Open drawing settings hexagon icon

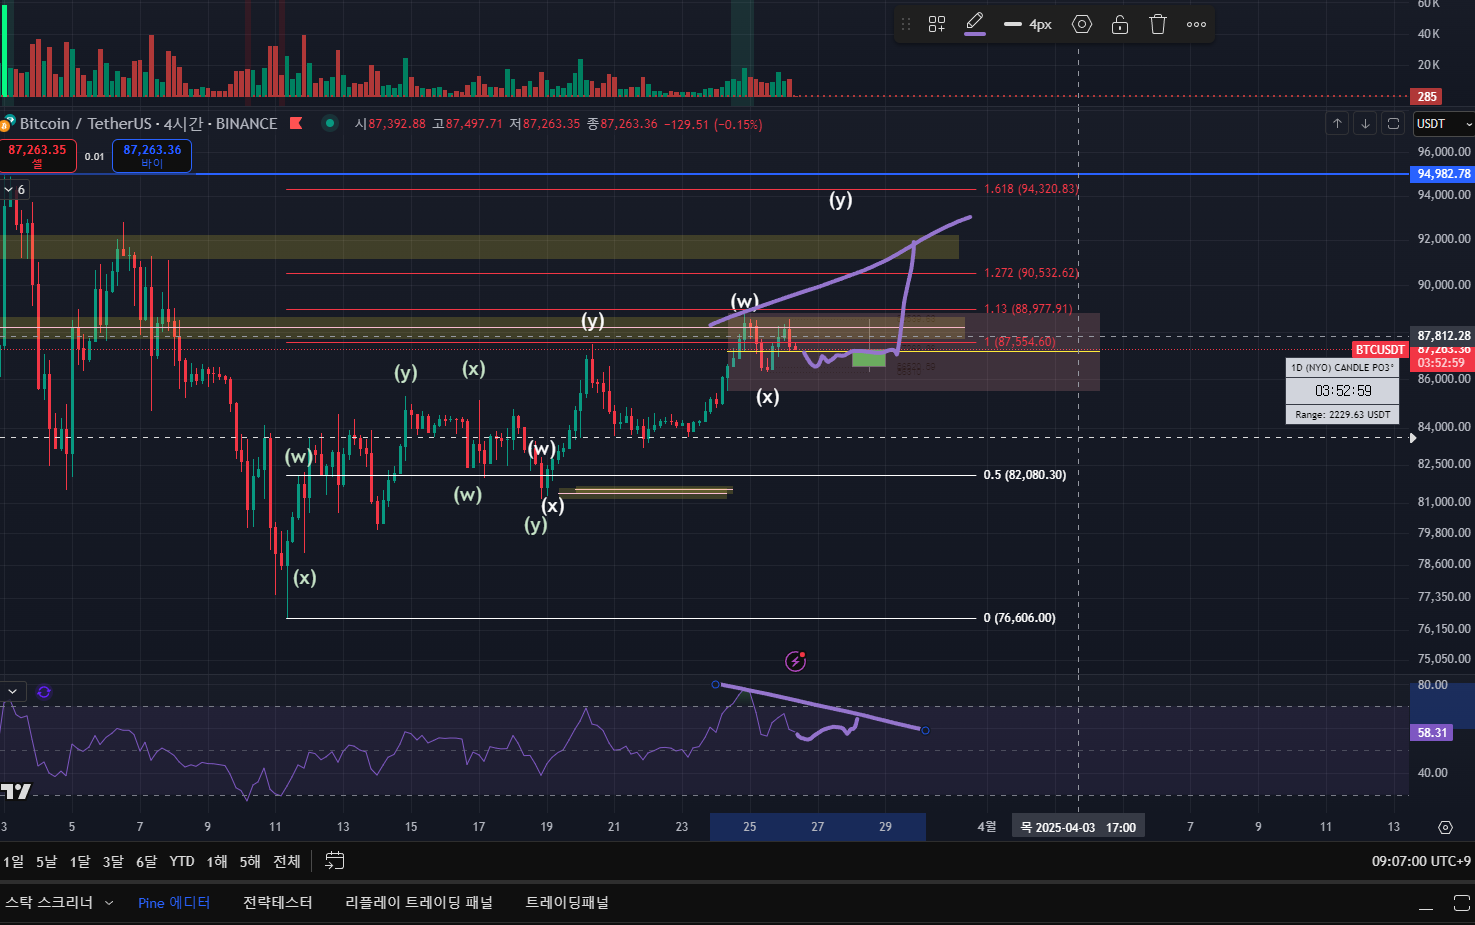(x=1082, y=24)
